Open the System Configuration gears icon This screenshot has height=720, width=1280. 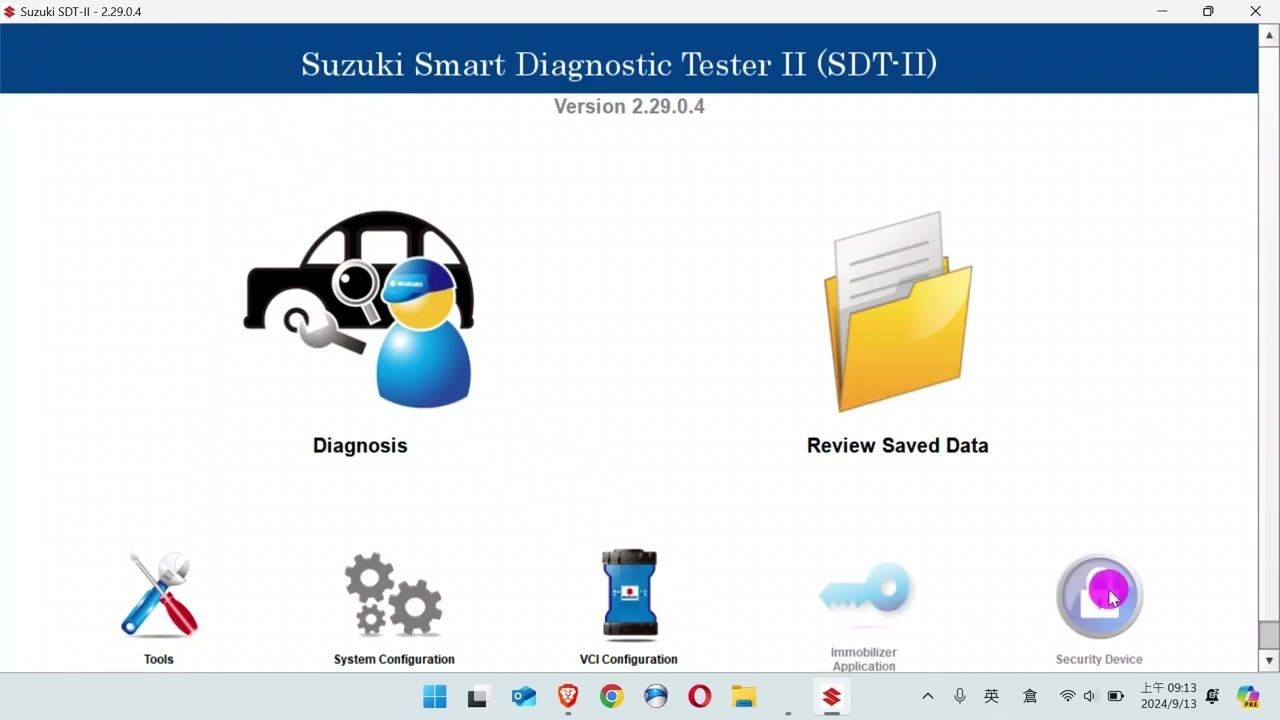pos(394,594)
